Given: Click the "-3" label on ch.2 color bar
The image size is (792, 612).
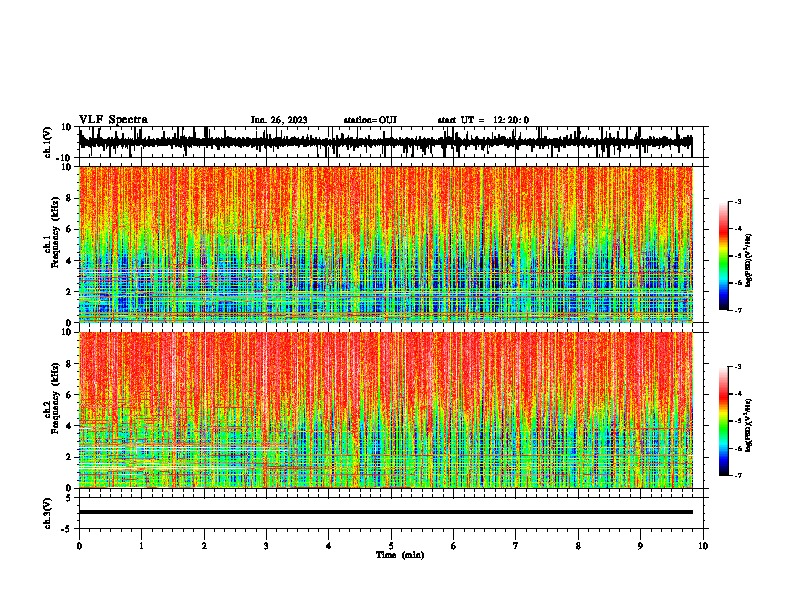Looking at the screenshot, I should (x=738, y=367).
